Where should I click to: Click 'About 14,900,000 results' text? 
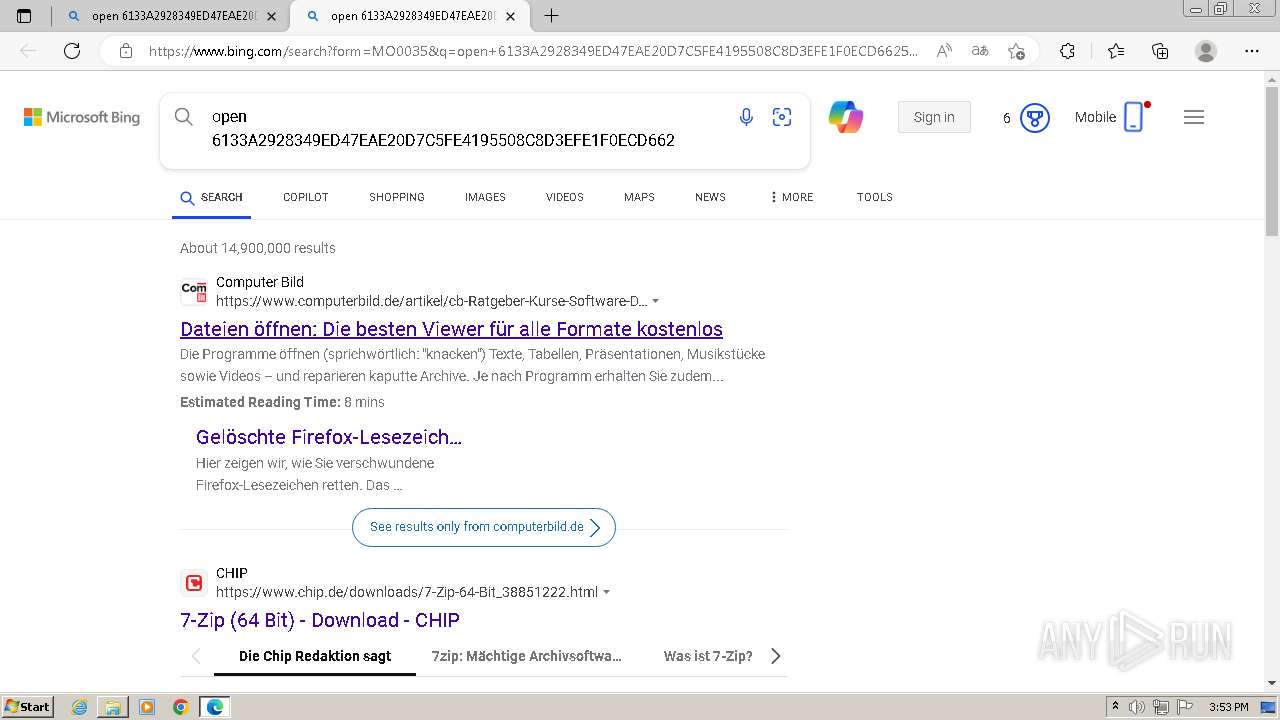tap(258, 248)
